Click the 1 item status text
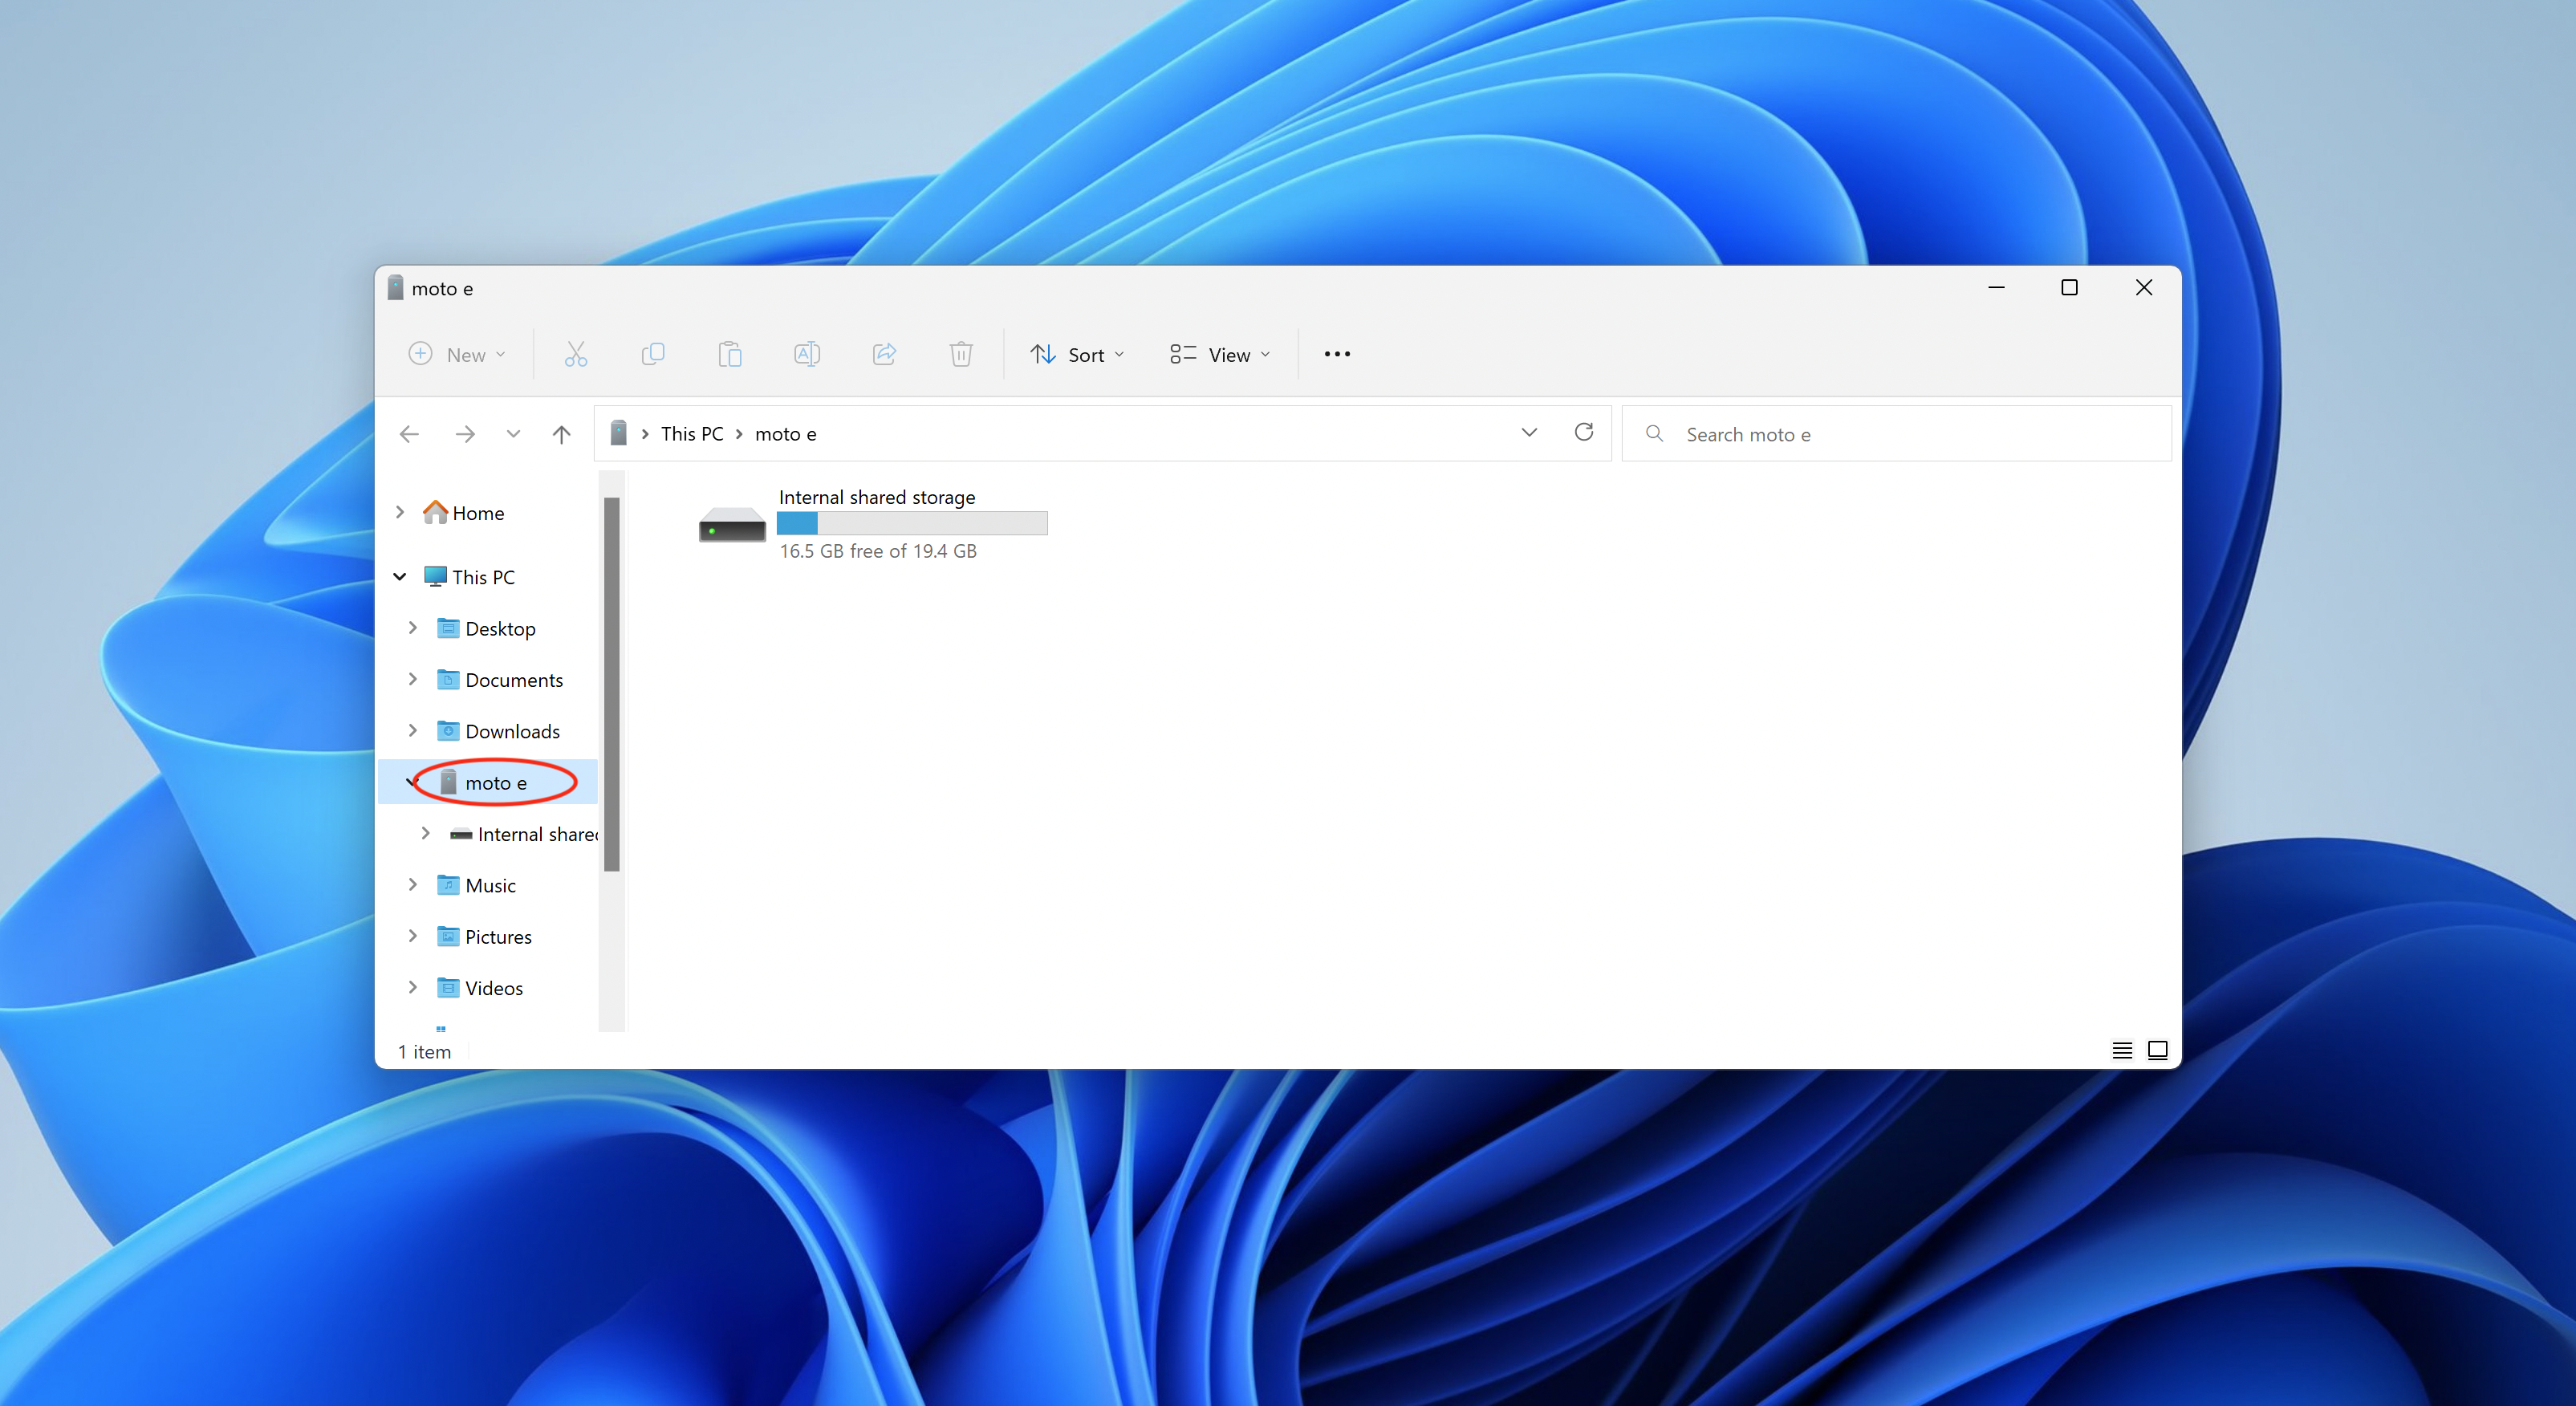Viewport: 2576px width, 1406px height. [424, 1051]
